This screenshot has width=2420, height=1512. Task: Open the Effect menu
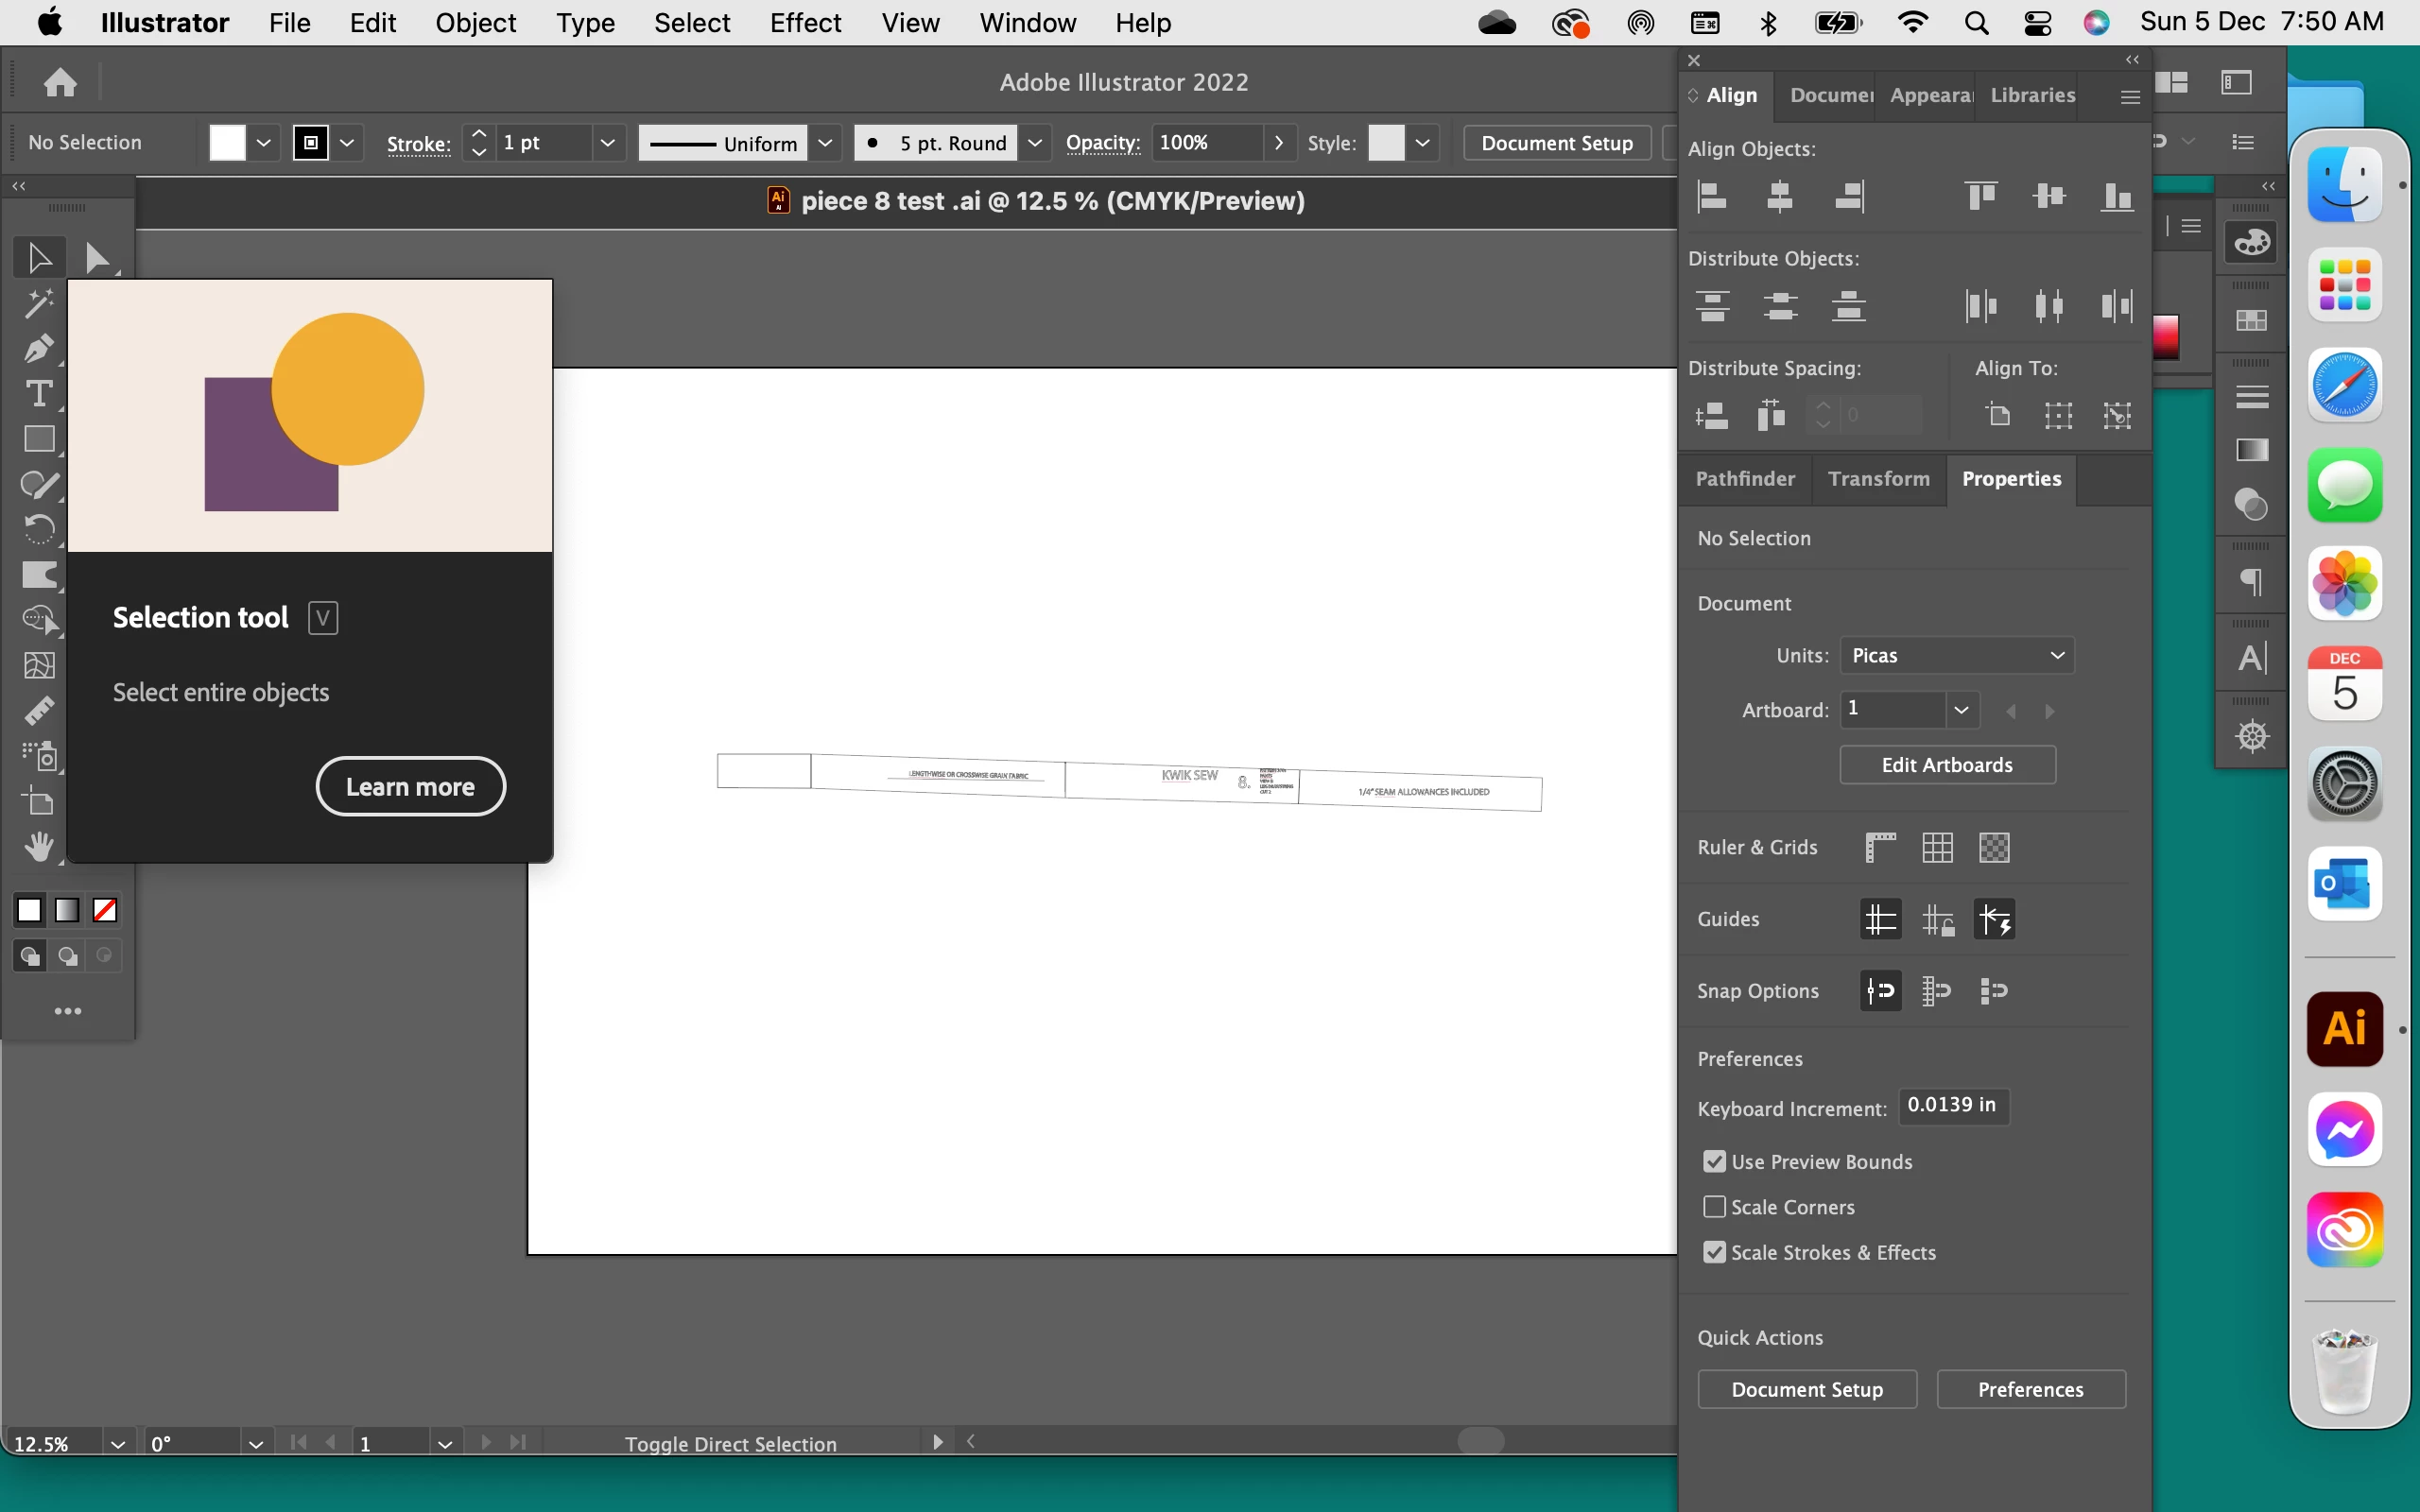(x=805, y=22)
